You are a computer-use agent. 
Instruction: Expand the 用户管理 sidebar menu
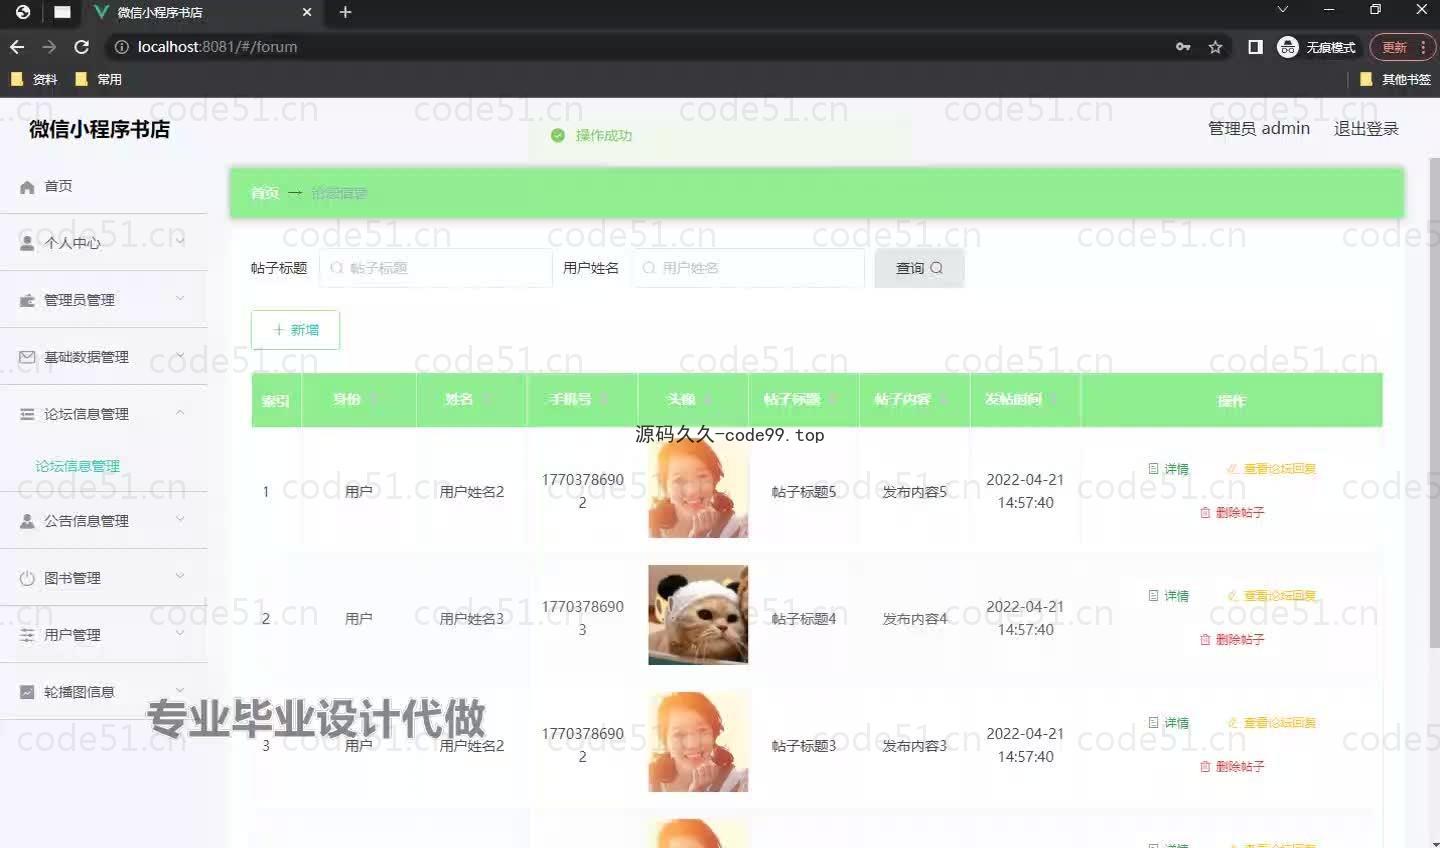pyautogui.click(x=104, y=634)
